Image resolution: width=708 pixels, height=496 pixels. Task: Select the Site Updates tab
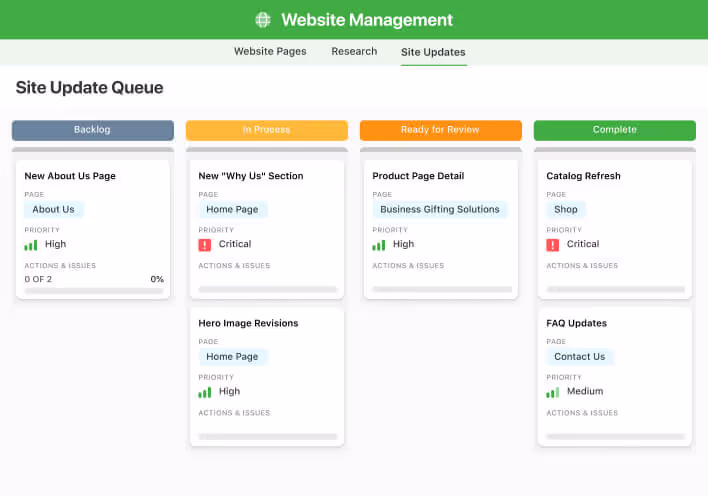click(x=433, y=52)
